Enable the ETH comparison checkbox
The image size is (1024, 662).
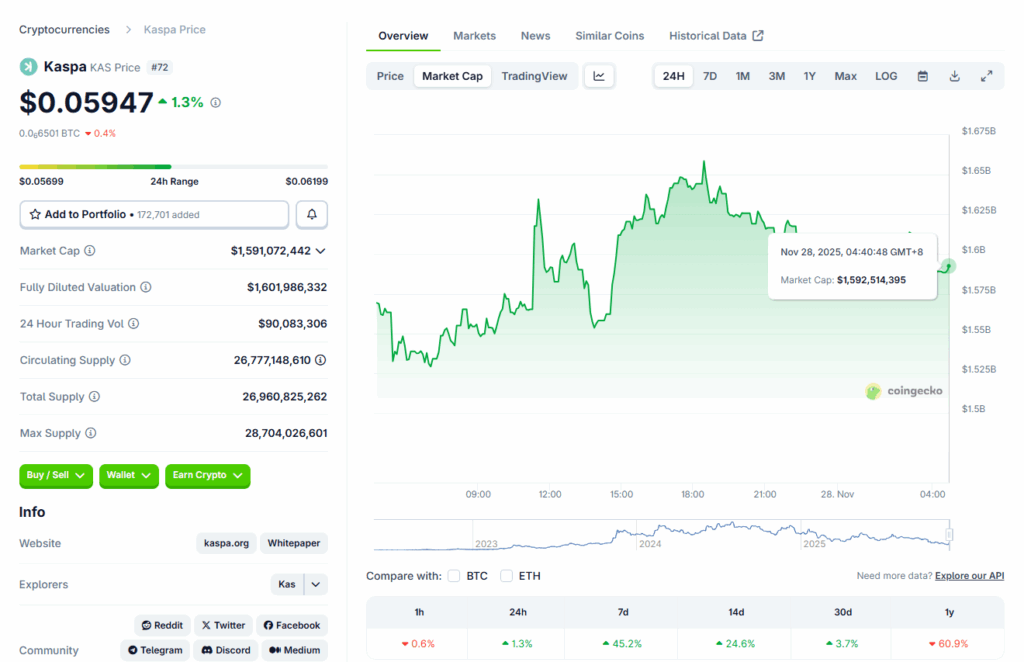pyautogui.click(x=506, y=576)
